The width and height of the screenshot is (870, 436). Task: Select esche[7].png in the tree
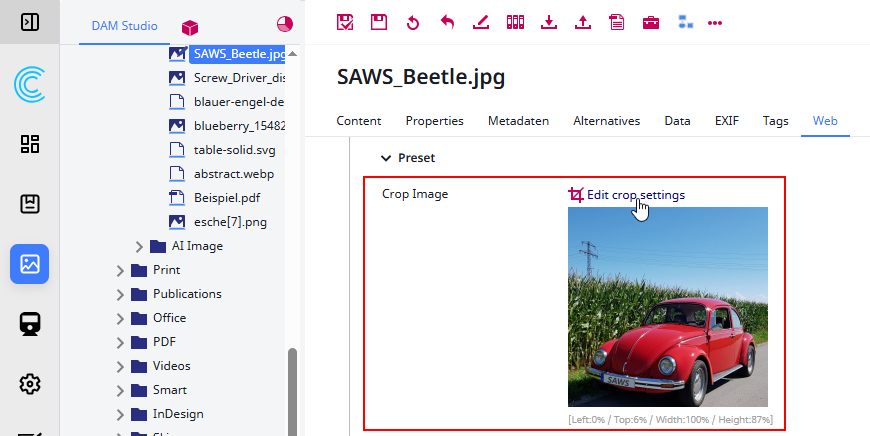click(x=230, y=222)
